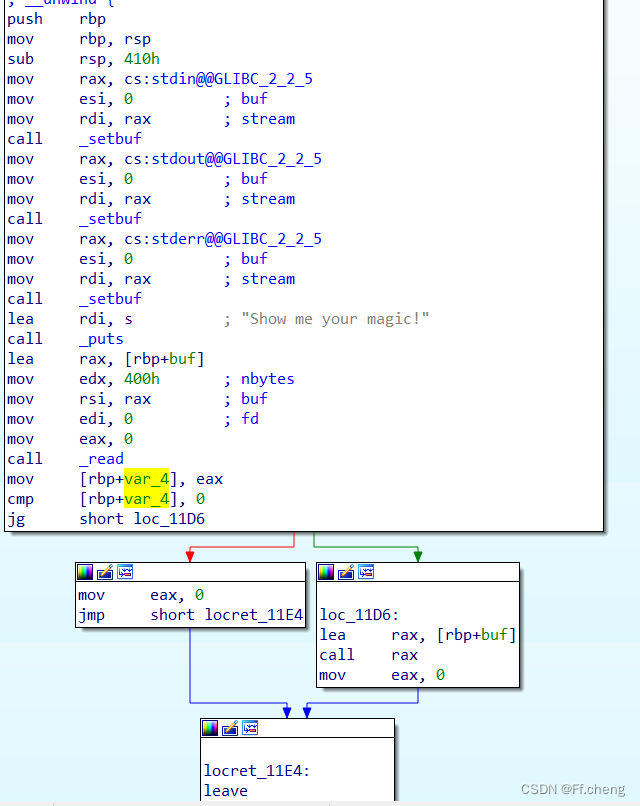
Task: Jump to stderr@@GLIBC_2_2_5 symbol
Action: 236,239
